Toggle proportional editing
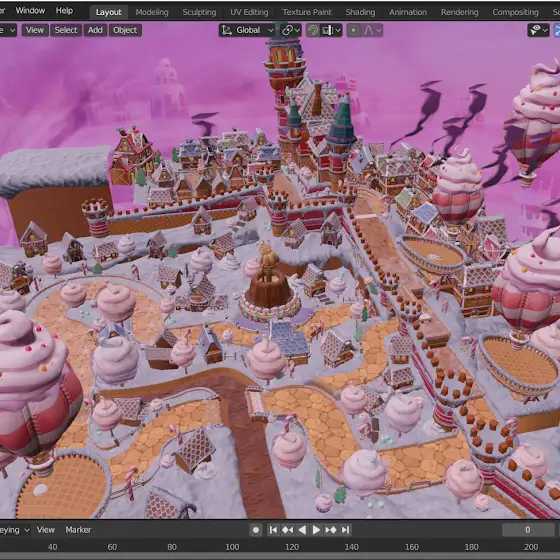 tap(354, 30)
